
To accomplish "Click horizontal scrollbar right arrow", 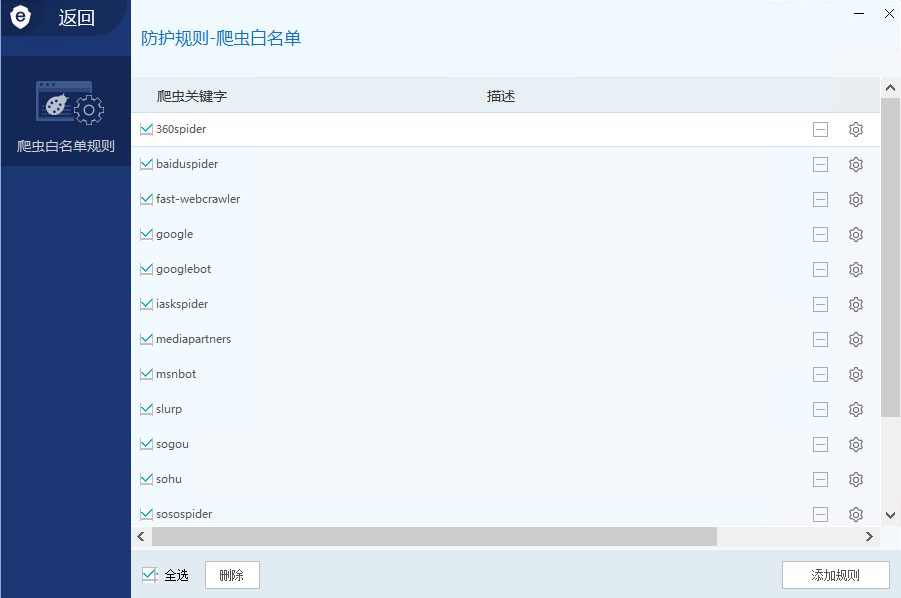I will [x=869, y=537].
